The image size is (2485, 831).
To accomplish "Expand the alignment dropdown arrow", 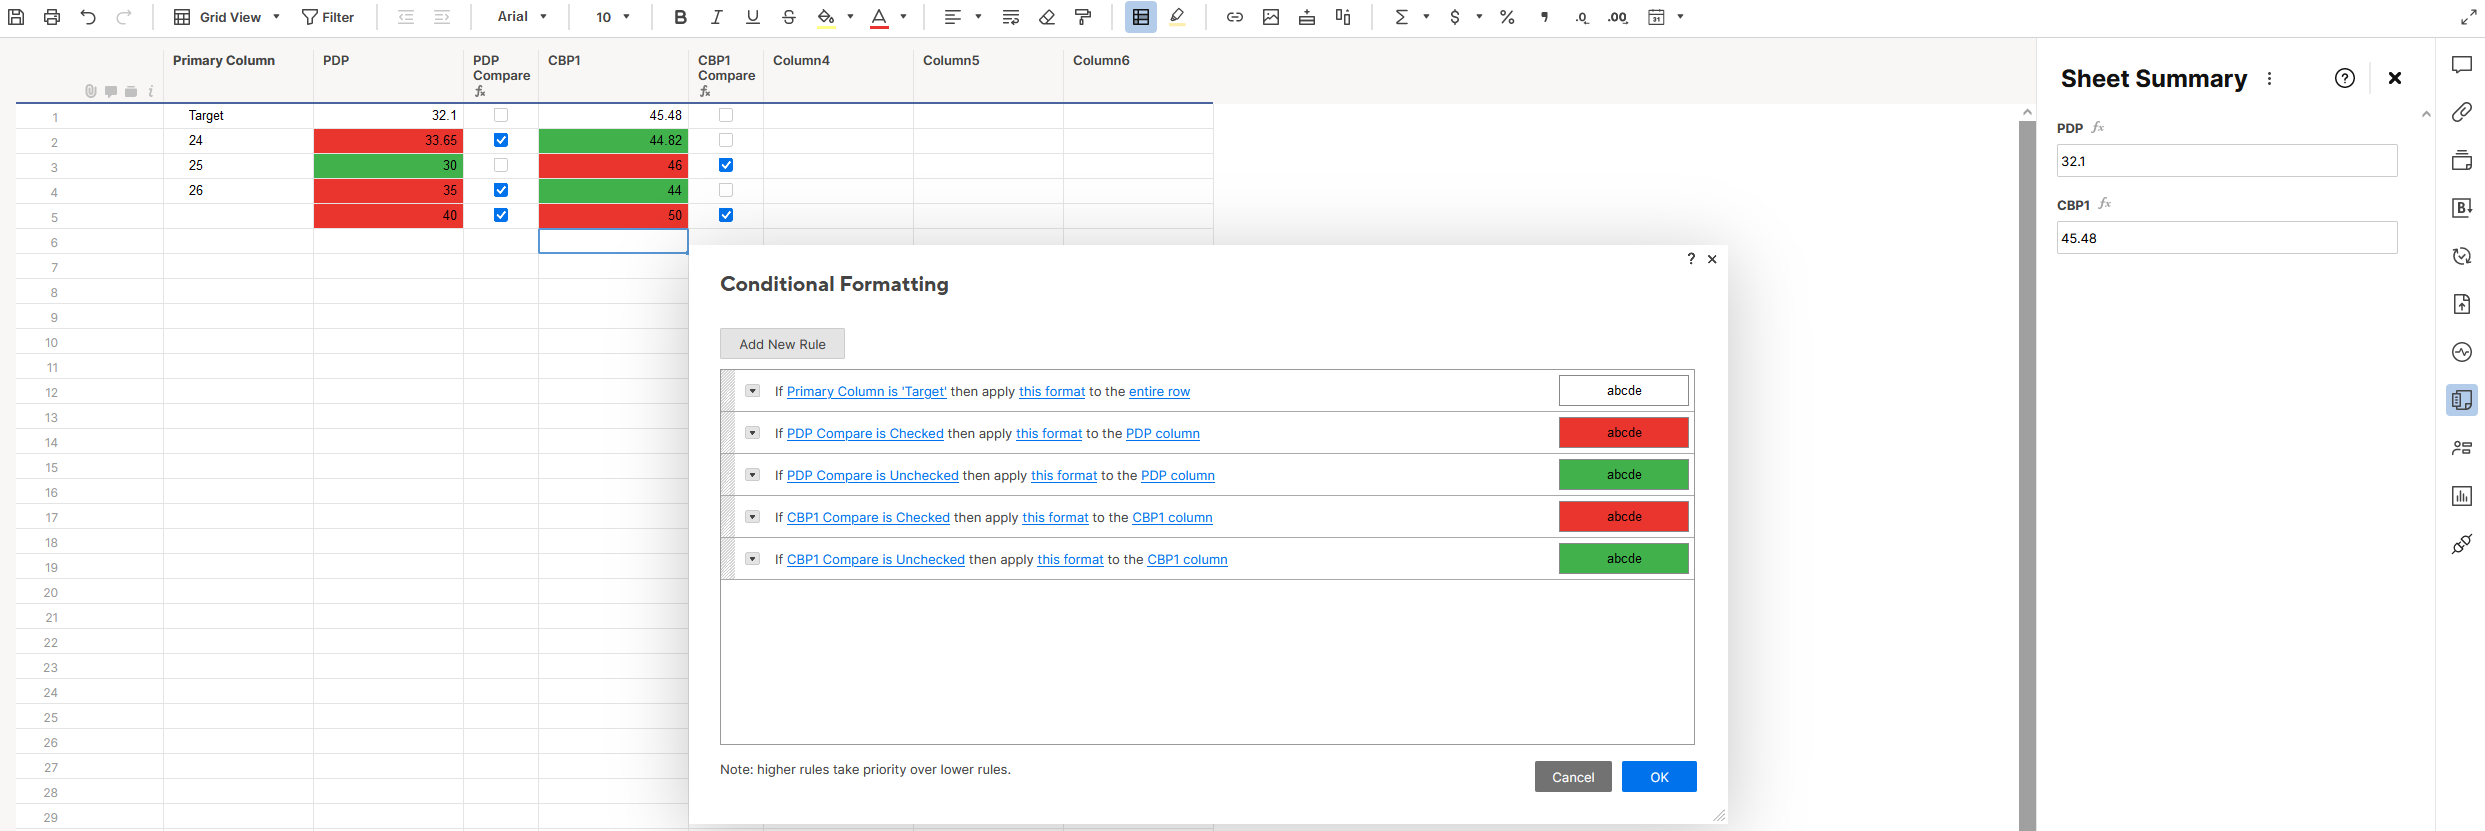I will [978, 17].
